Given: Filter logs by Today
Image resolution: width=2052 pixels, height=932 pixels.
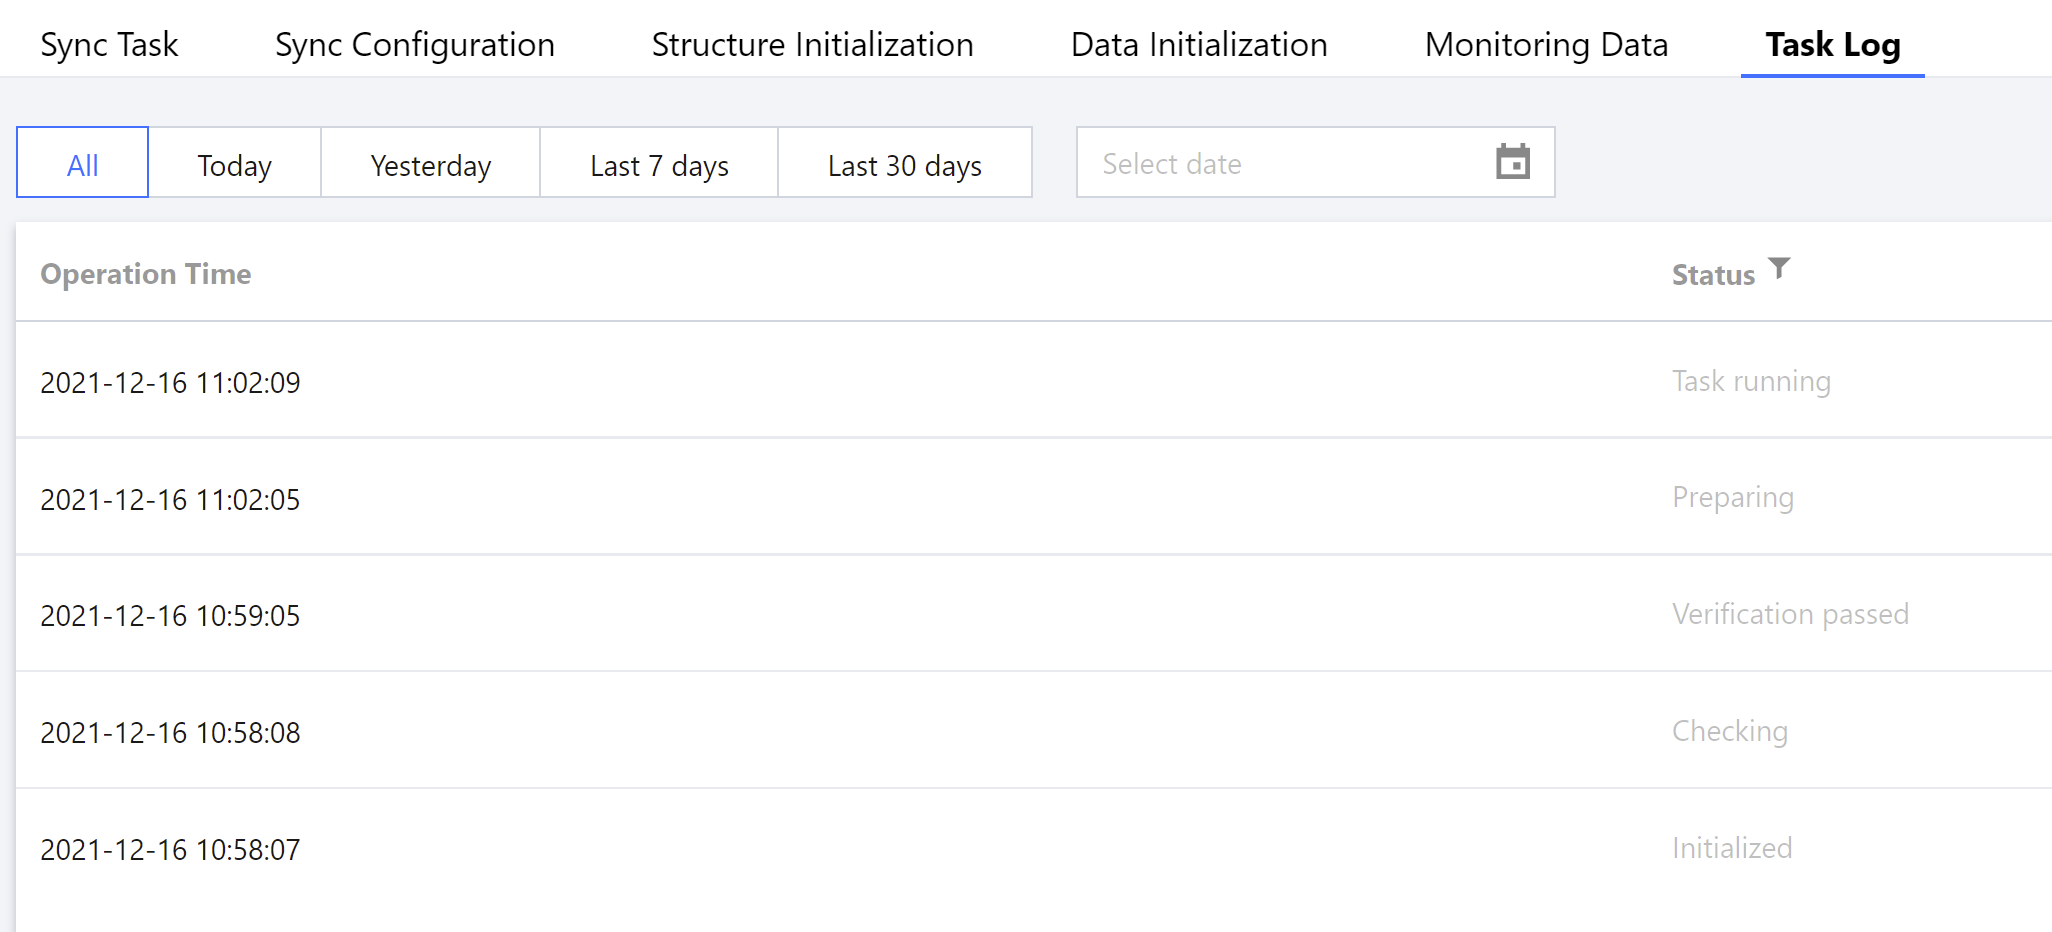Looking at the screenshot, I should click(x=235, y=163).
